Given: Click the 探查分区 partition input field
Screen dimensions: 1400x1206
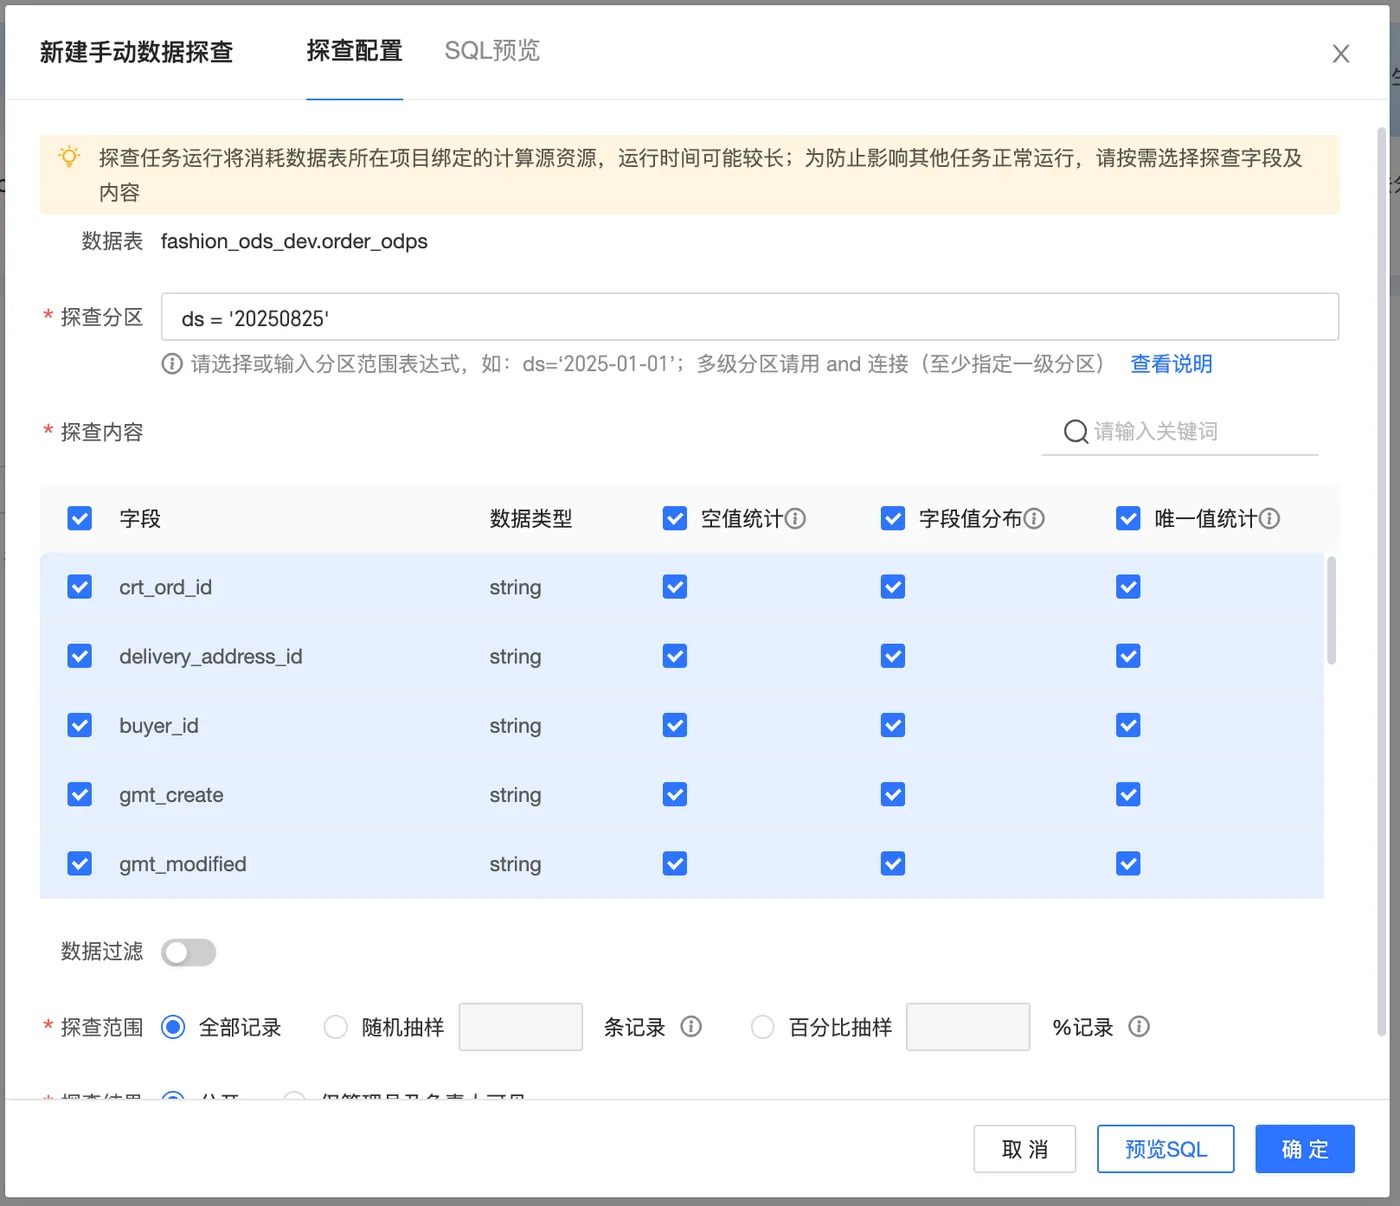Looking at the screenshot, I should point(750,317).
